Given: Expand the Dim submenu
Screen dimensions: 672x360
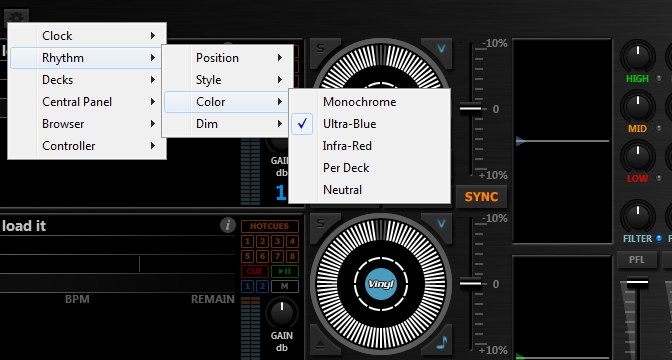Looking at the screenshot, I should pos(228,124).
